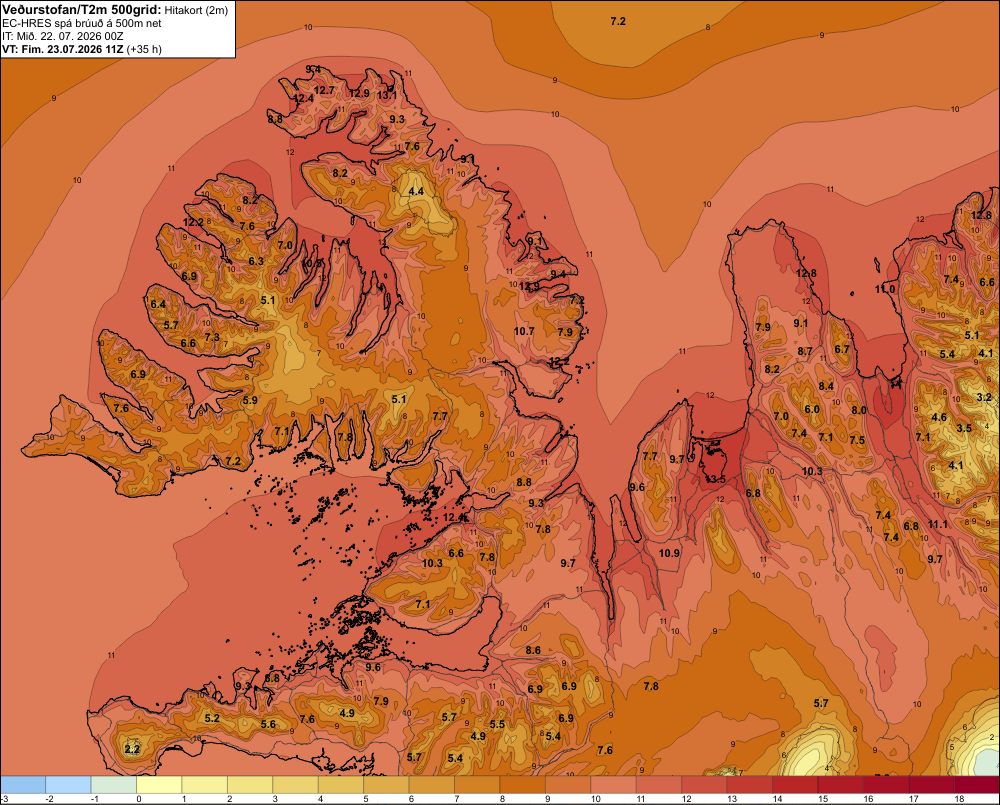The height and width of the screenshot is (805, 1000).
Task: Click the initial time 'IT: Mið. 22. 07. 2026 00Z'
Action: tap(62, 36)
